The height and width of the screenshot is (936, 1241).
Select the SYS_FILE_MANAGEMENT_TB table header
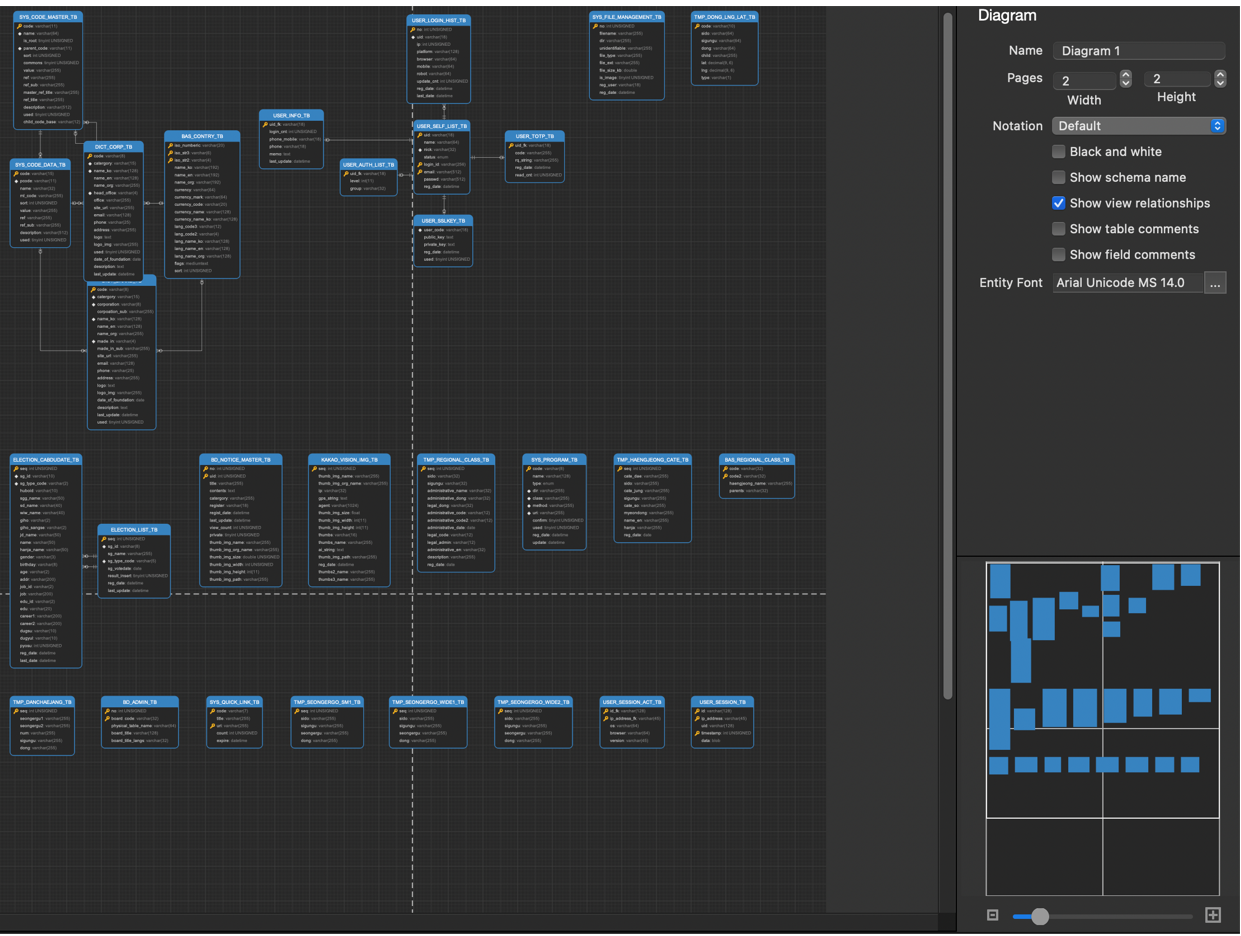coord(627,17)
